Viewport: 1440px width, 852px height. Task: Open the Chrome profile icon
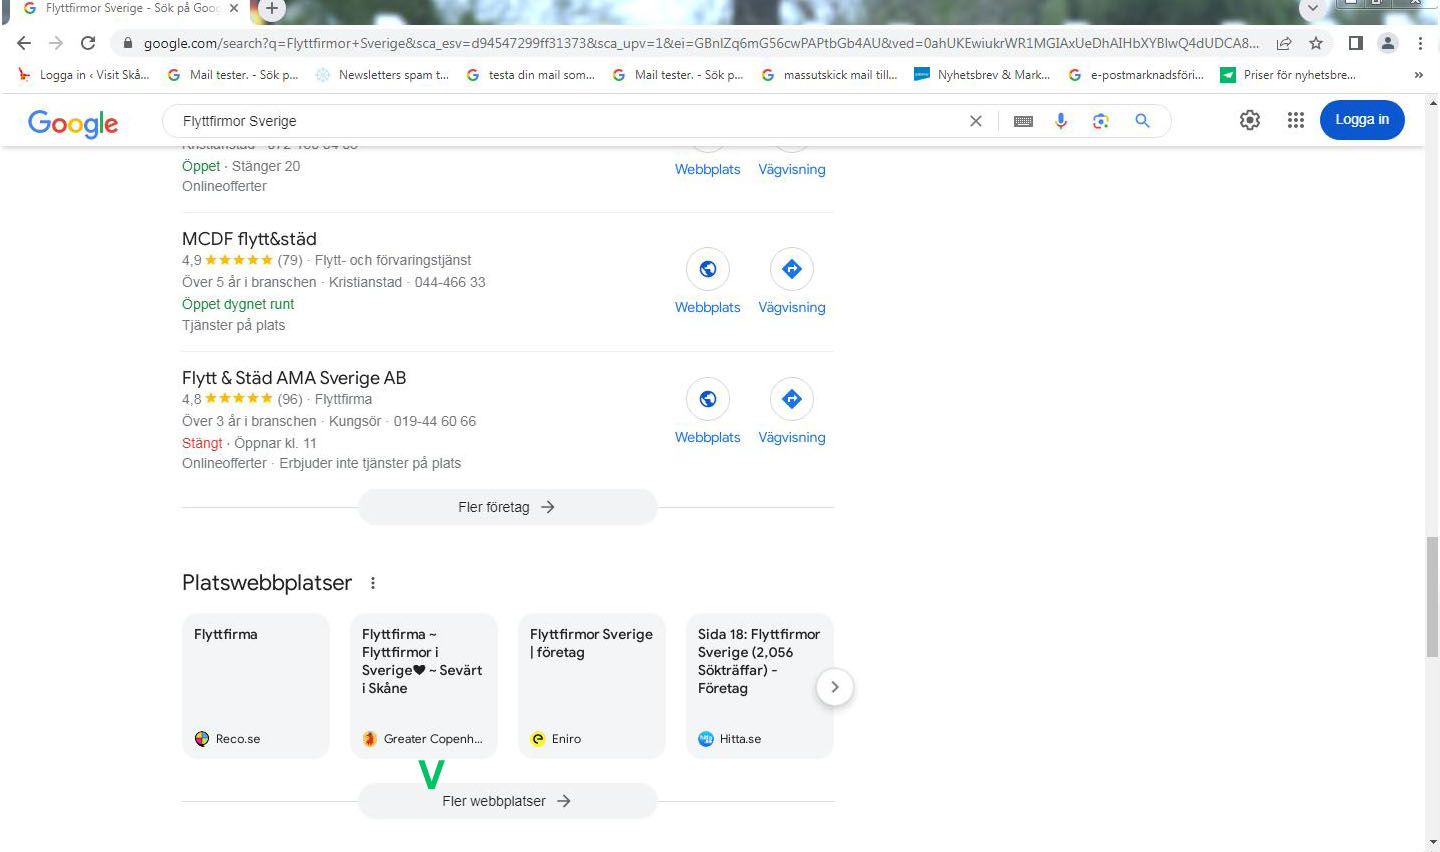1388,43
